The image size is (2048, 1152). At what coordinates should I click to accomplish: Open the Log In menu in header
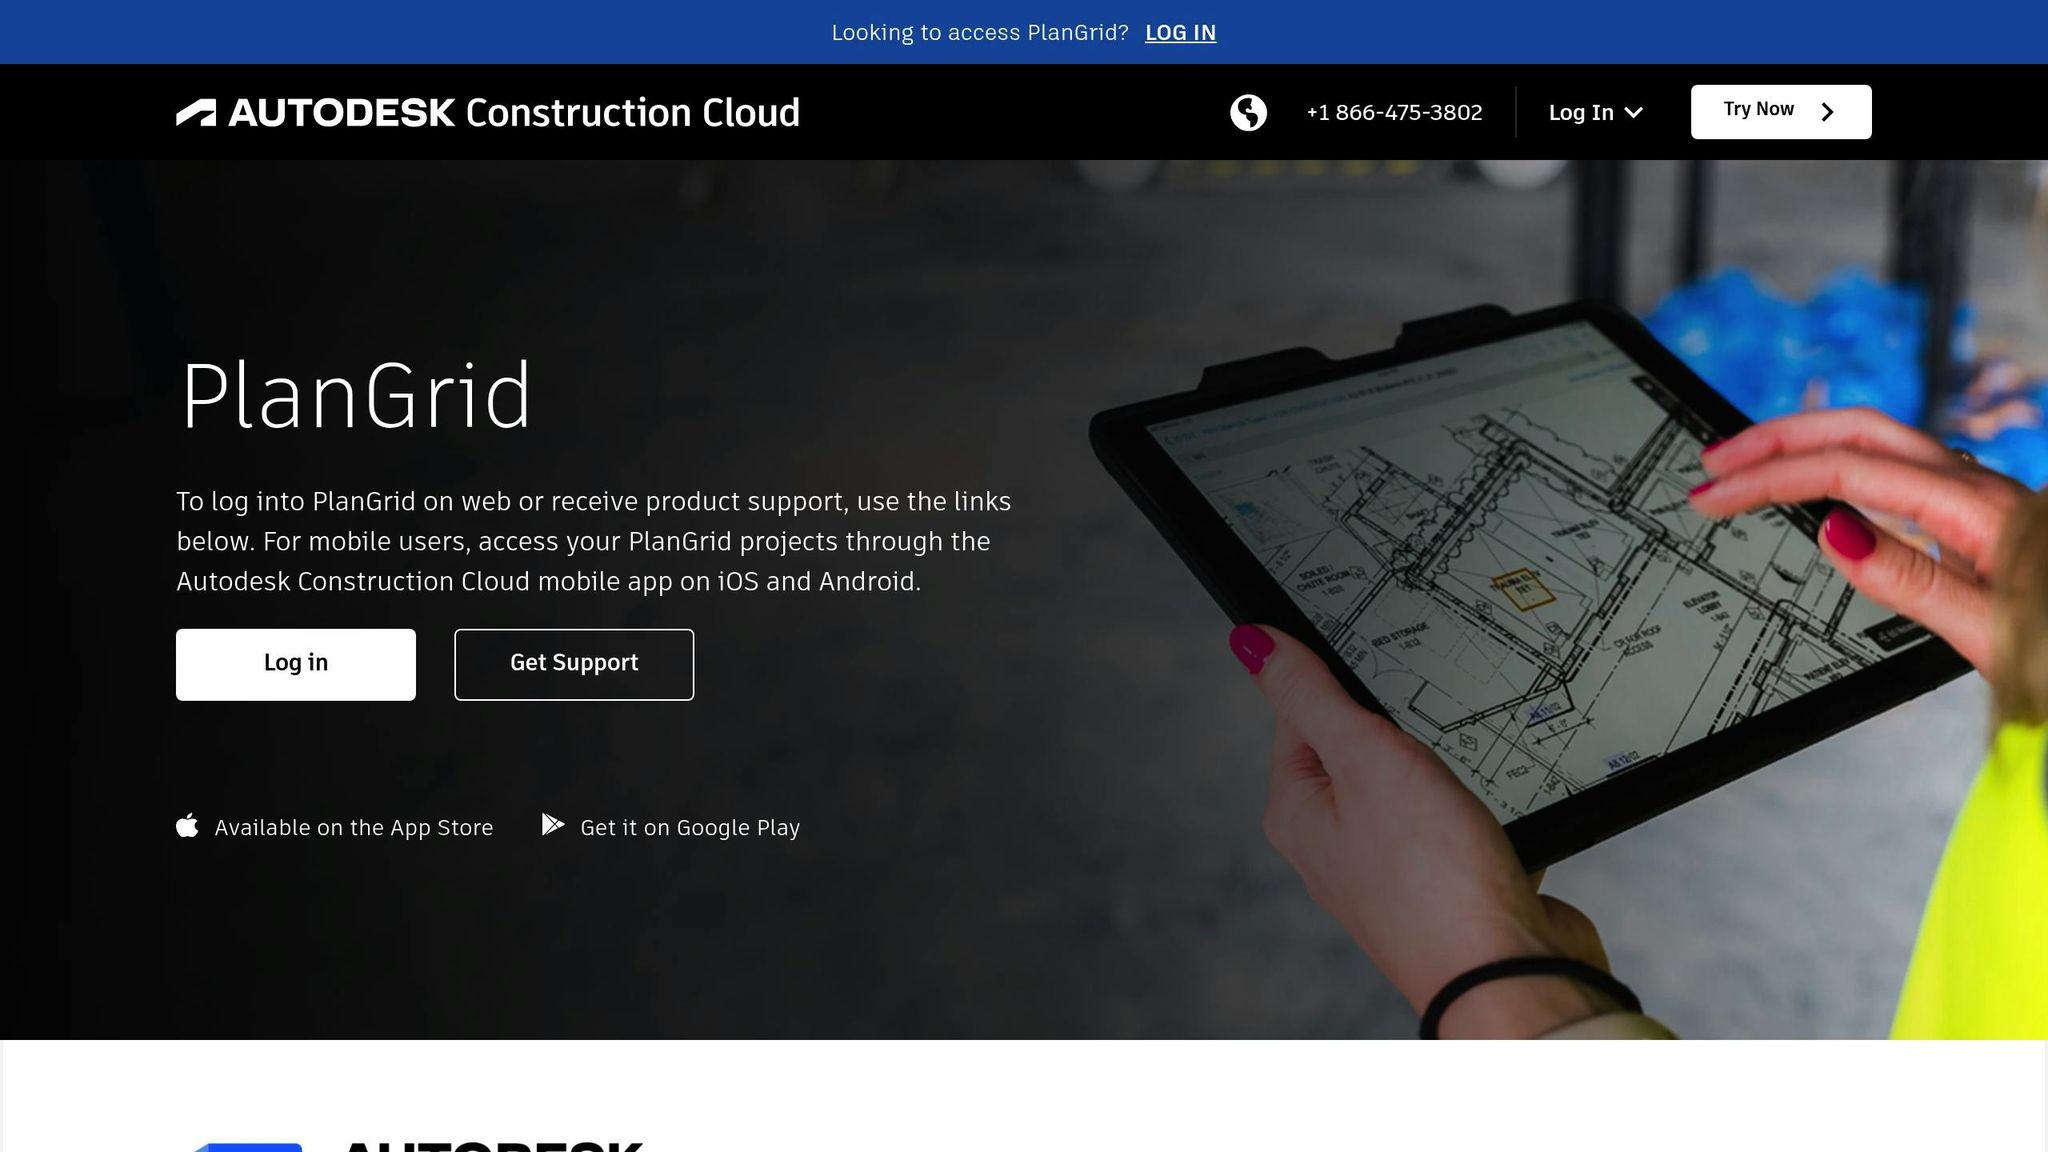tap(1596, 112)
